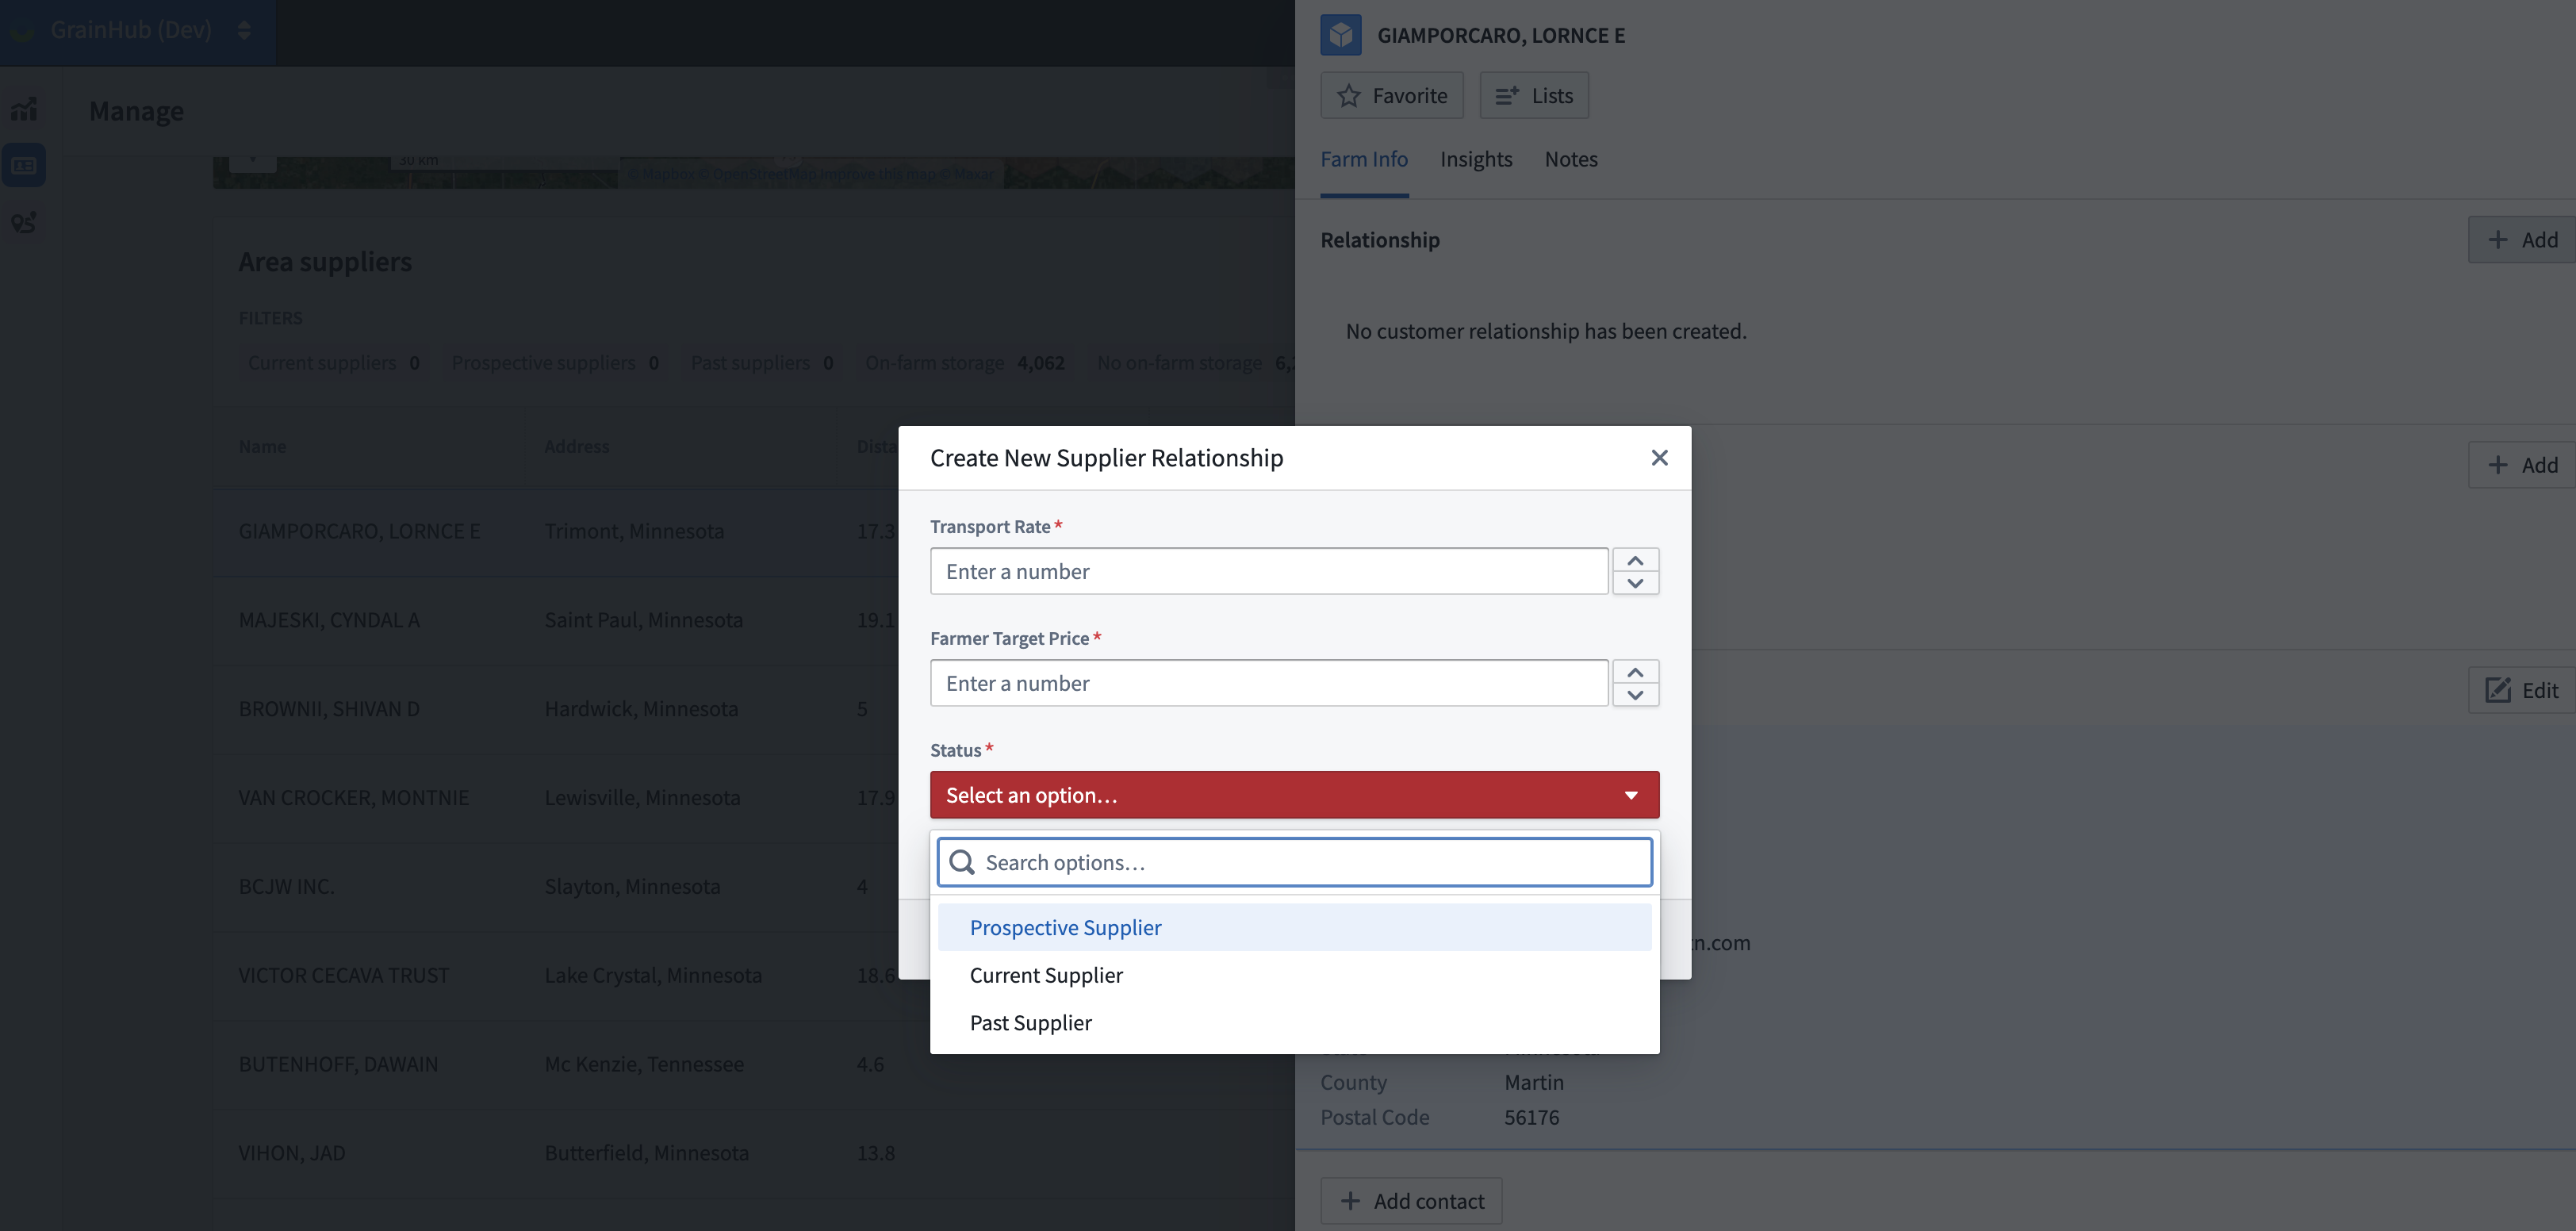This screenshot has width=2576, height=1231.
Task: Click the Manage card icon in sidebar
Action: point(24,166)
